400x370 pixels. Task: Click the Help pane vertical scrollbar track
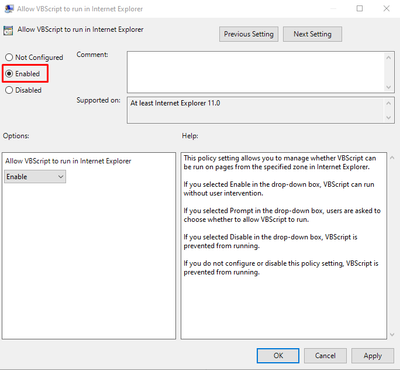pyautogui.click(x=392, y=246)
